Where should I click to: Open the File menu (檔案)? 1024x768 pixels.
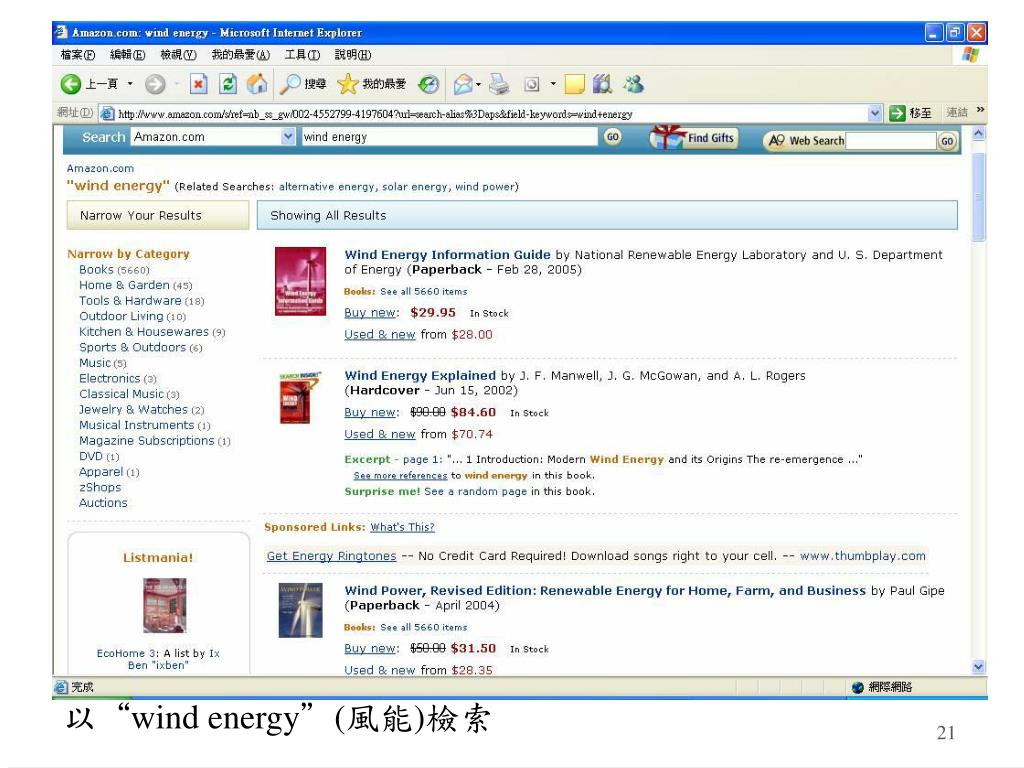coord(78,55)
